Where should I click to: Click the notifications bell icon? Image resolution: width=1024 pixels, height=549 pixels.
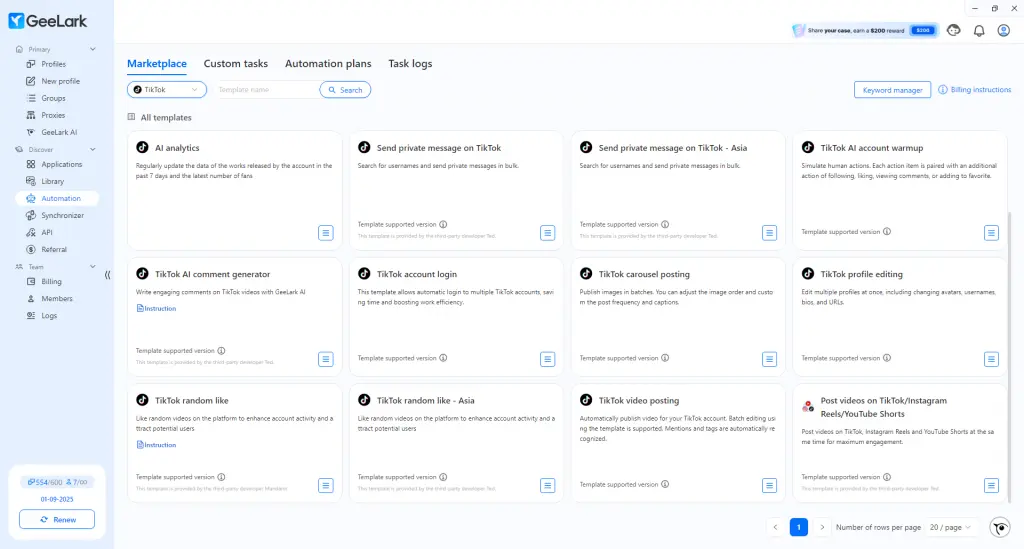coord(978,31)
